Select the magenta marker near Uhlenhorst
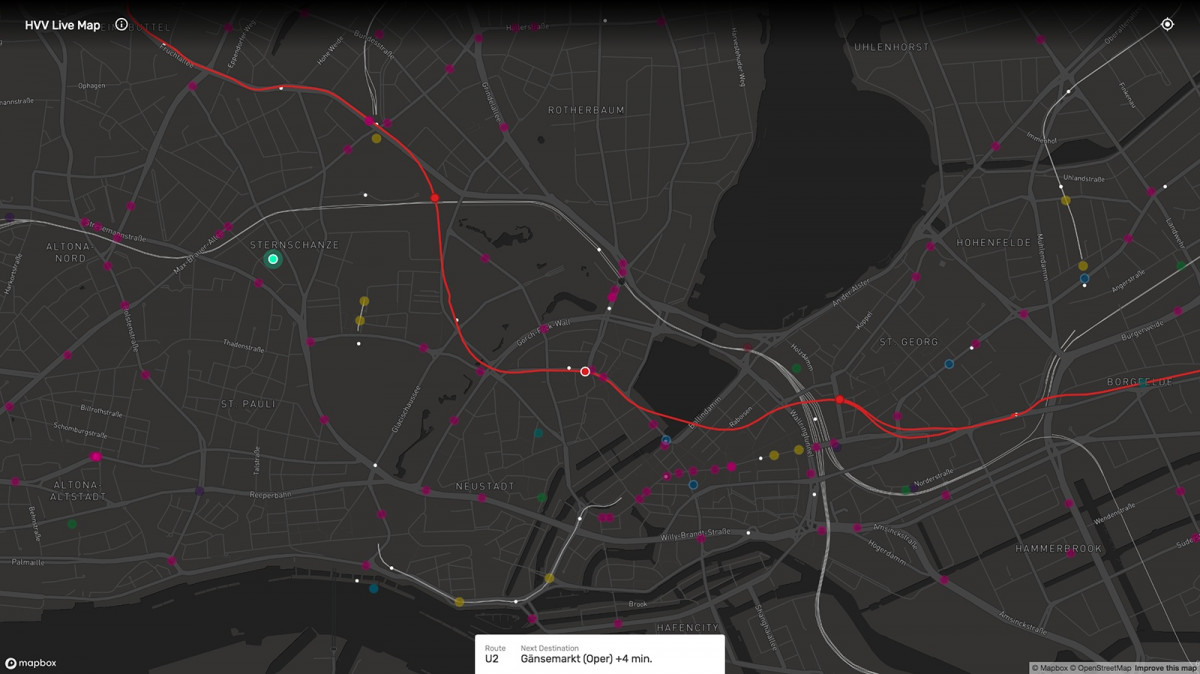Screen dimensions: 1200x674 [1040, 39]
